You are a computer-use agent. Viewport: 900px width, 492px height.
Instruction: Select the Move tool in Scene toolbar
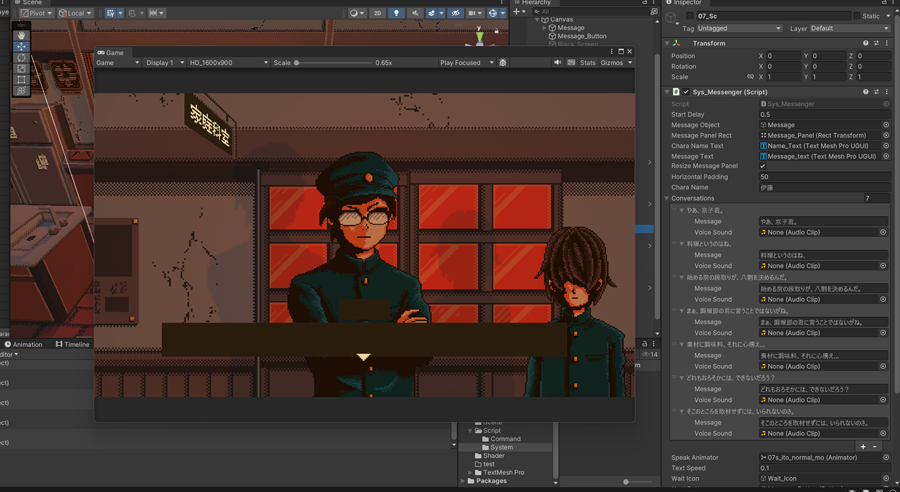21,46
